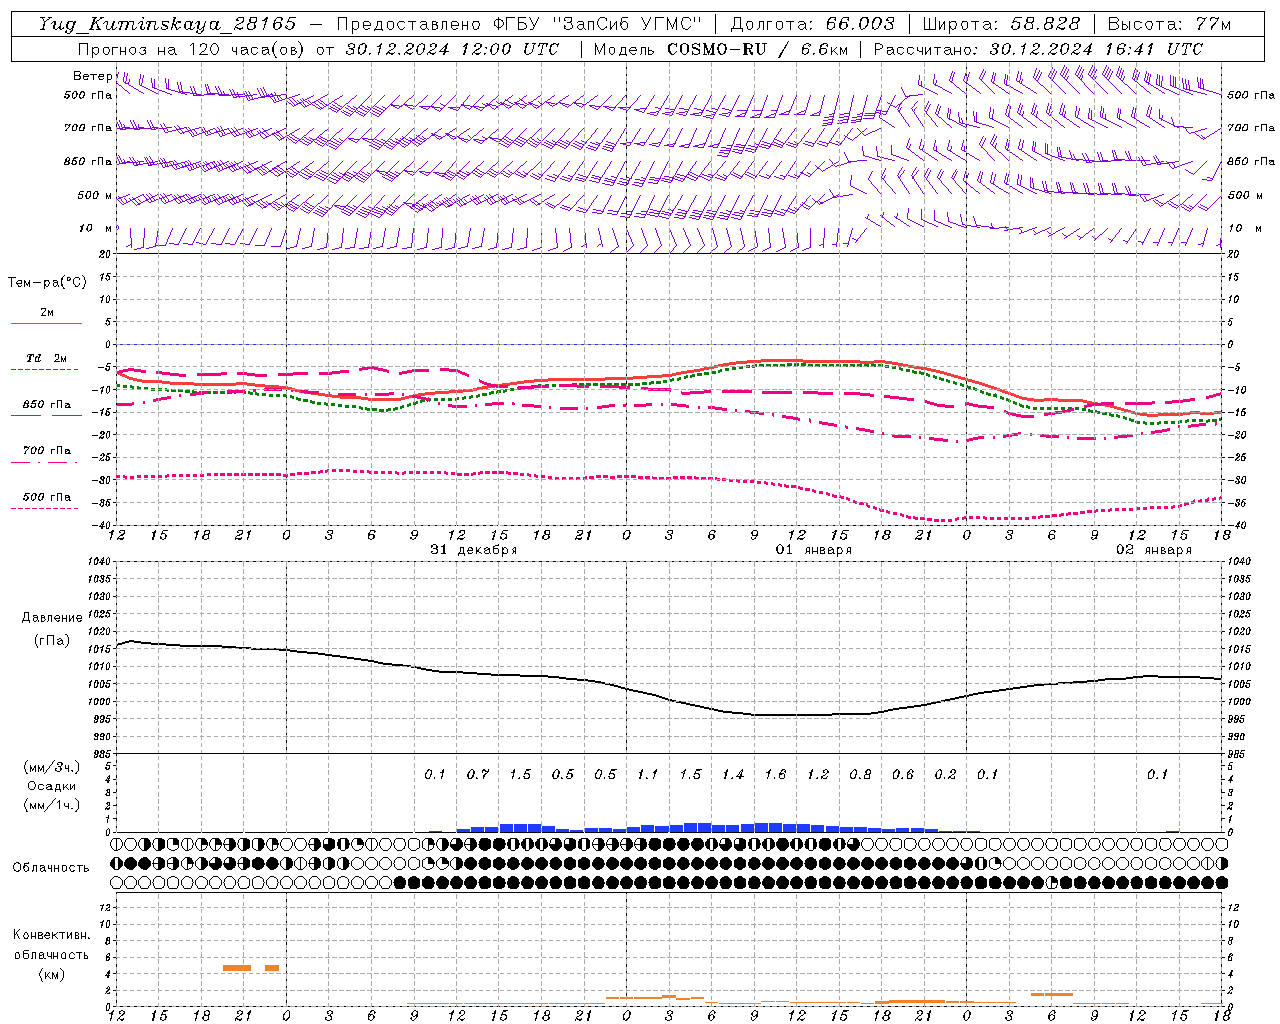Click the Долгота: 66.003 longitude value

click(813, 24)
